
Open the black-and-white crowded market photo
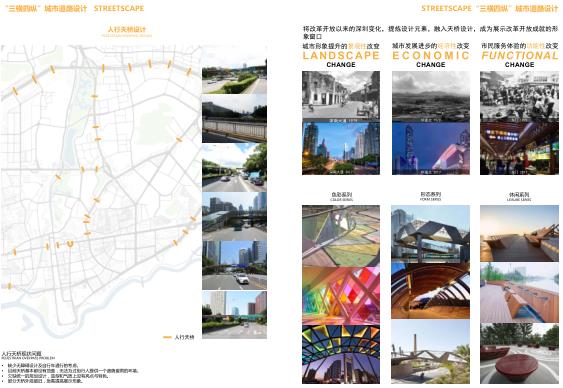pyautogui.click(x=520, y=96)
